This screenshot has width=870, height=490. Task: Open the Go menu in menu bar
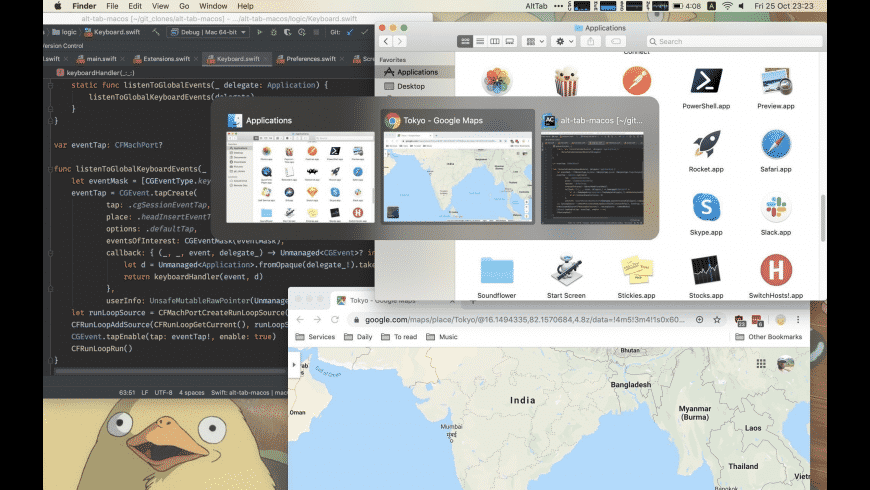click(x=184, y=6)
